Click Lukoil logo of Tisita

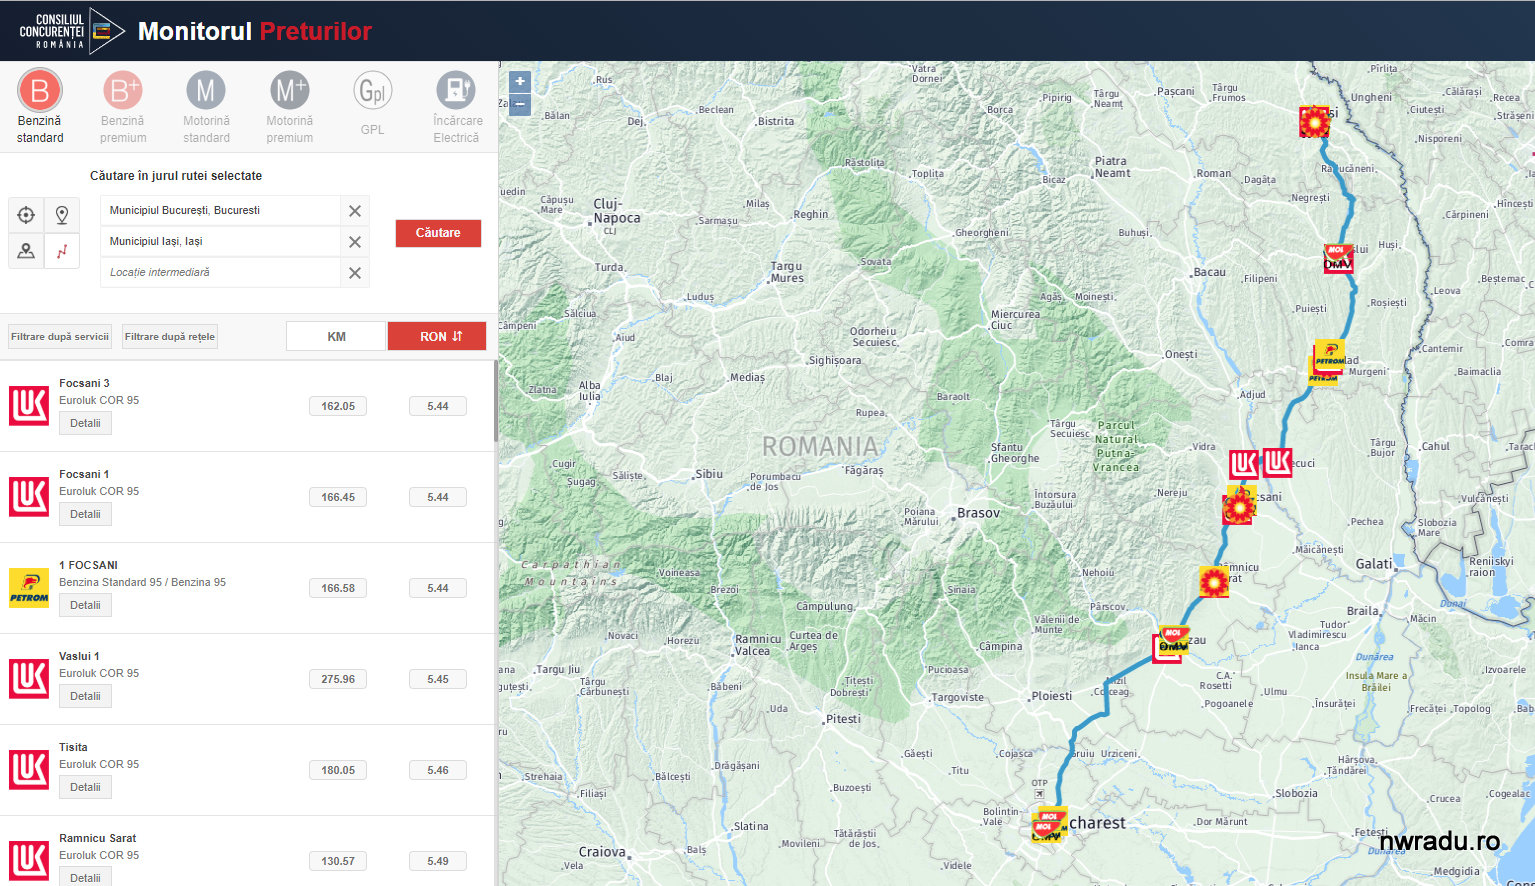click(x=29, y=770)
